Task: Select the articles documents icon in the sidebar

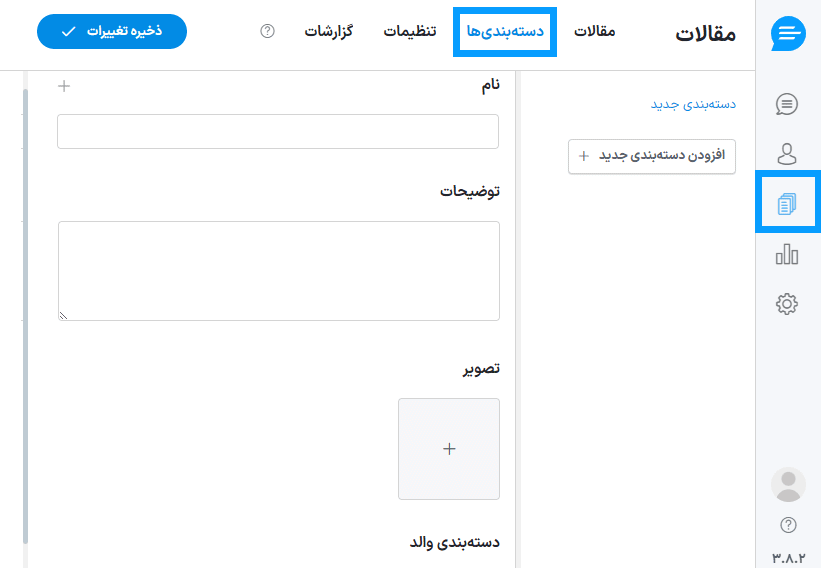Action: (787, 203)
